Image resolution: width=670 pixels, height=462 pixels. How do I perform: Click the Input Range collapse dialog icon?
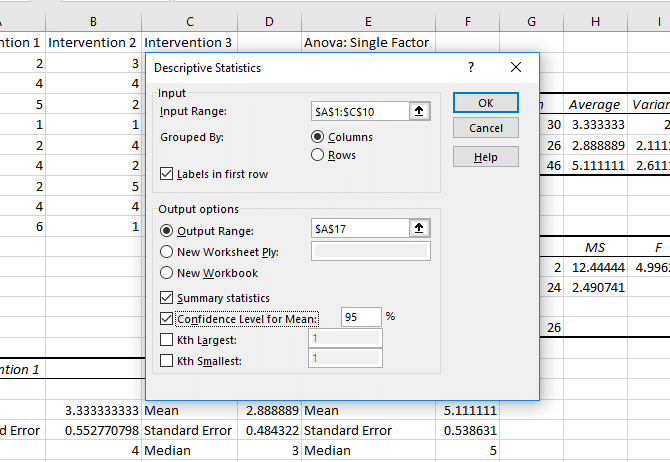(420, 111)
